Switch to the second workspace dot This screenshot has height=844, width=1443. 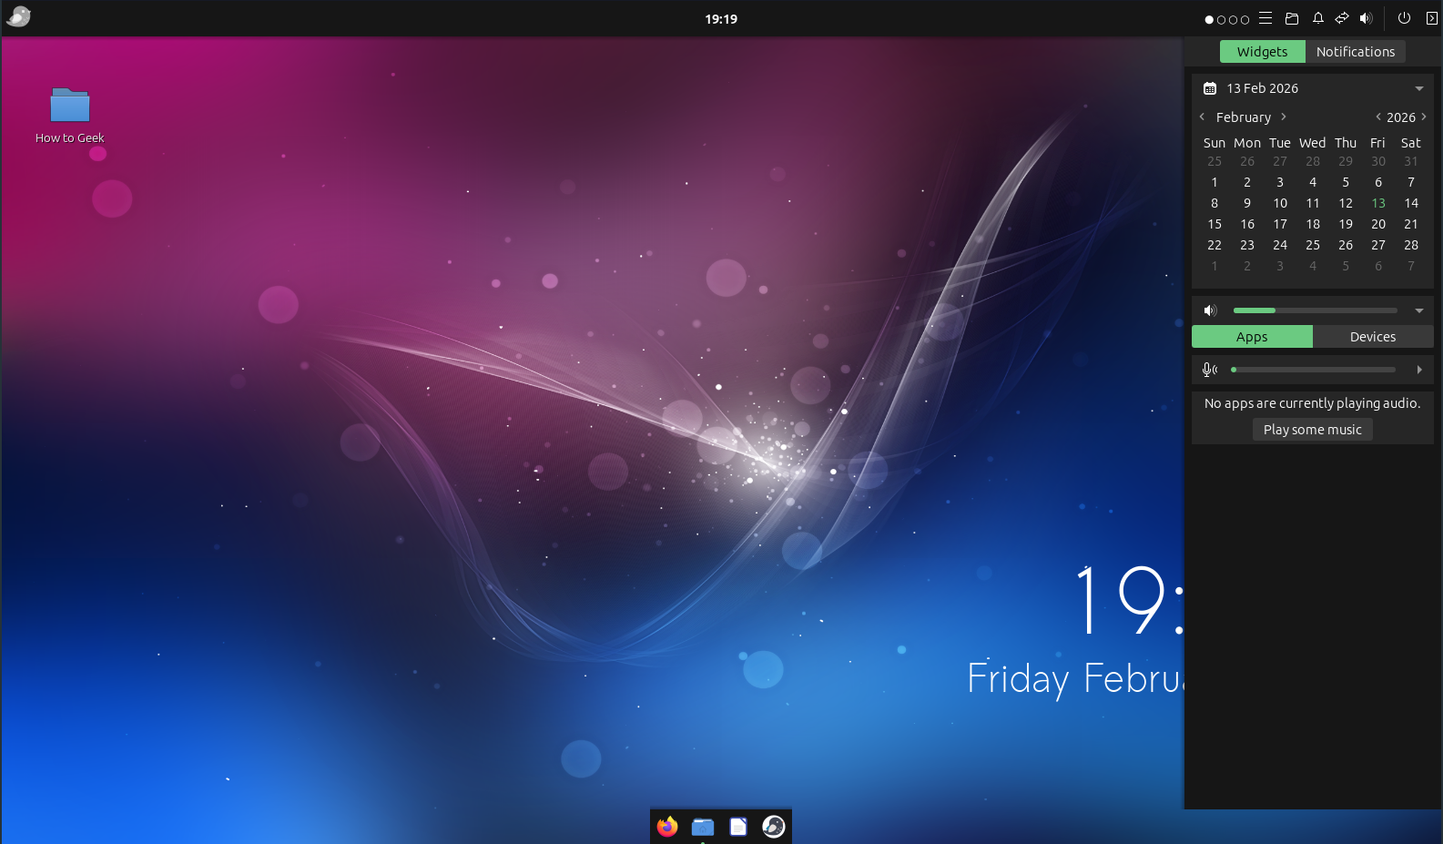pyautogui.click(x=1221, y=19)
